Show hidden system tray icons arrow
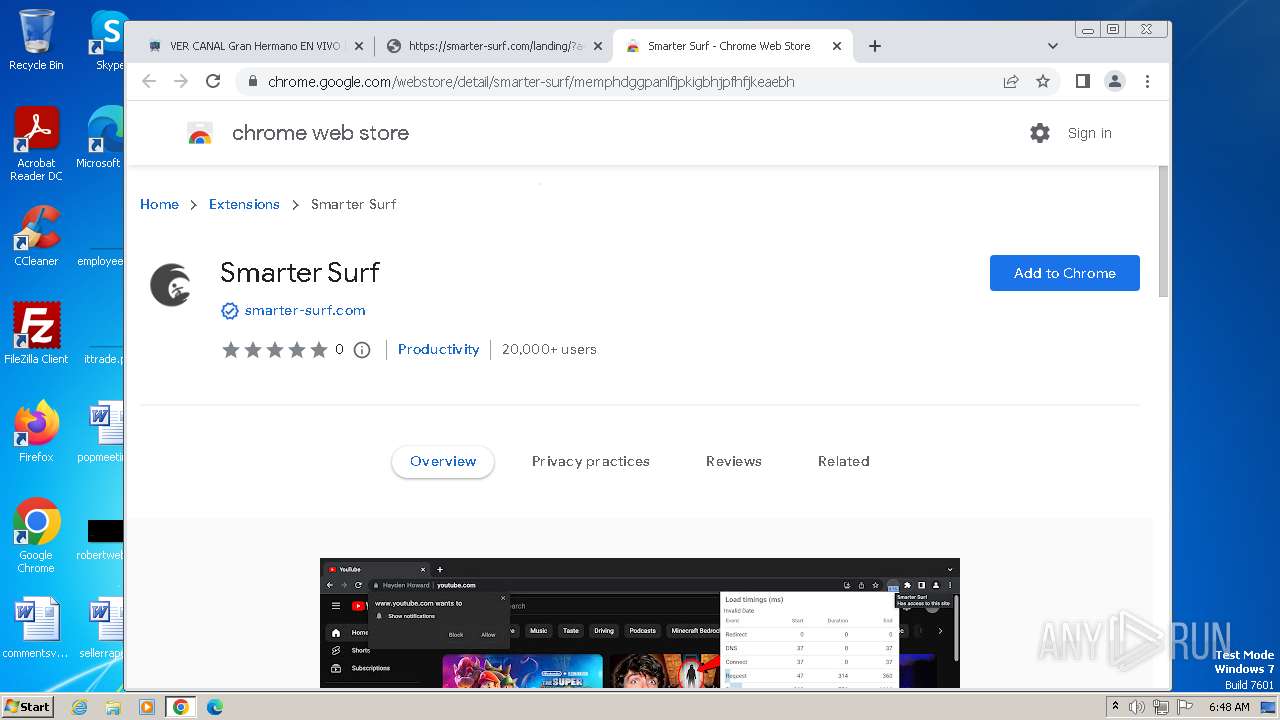 (x=1115, y=707)
